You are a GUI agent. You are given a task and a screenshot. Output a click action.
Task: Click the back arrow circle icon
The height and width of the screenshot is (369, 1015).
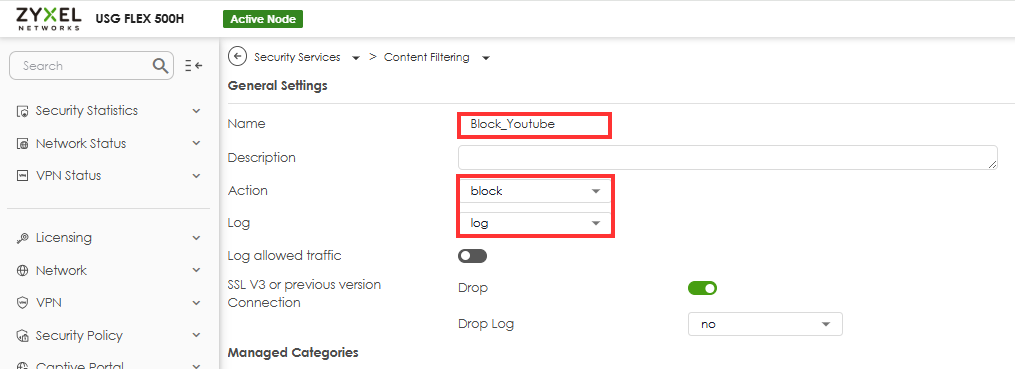click(x=238, y=57)
